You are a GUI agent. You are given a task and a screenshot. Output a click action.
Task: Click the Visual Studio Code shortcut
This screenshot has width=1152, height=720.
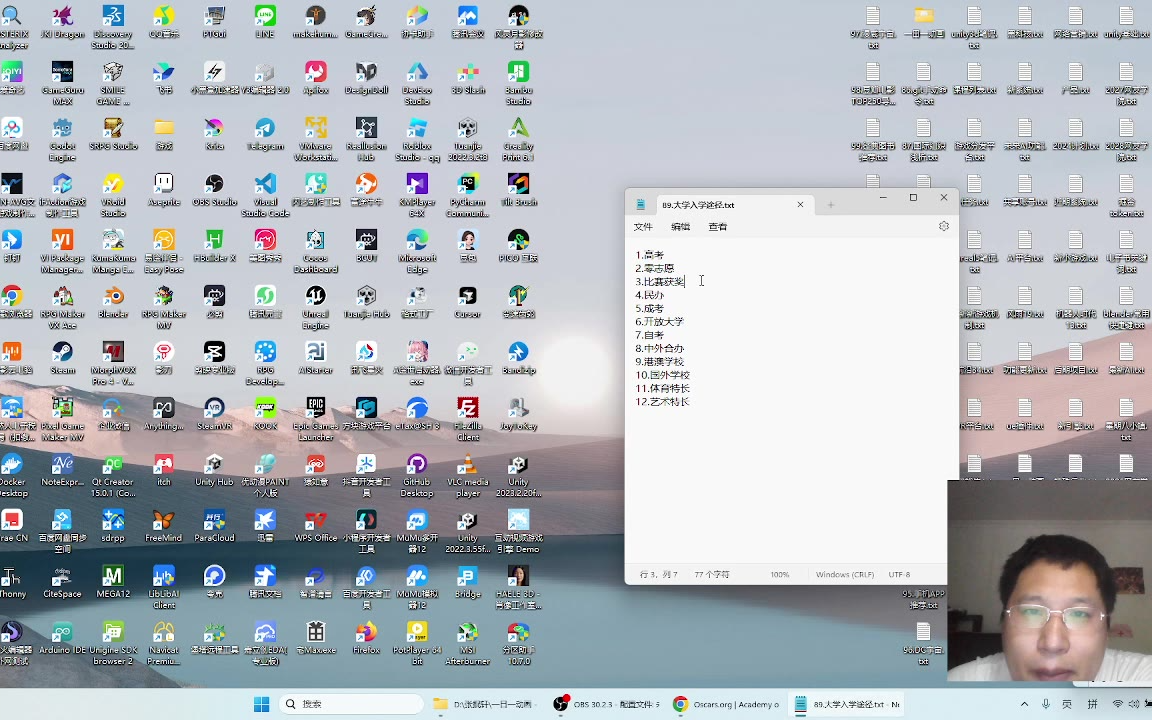[x=265, y=195]
